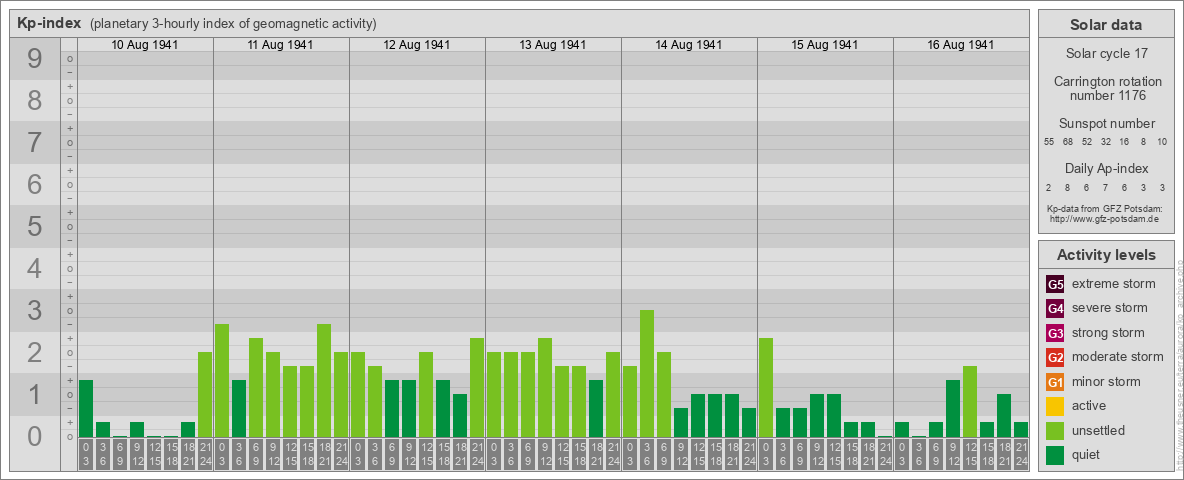Click the 'Activity levels' panel header

[1105, 255]
